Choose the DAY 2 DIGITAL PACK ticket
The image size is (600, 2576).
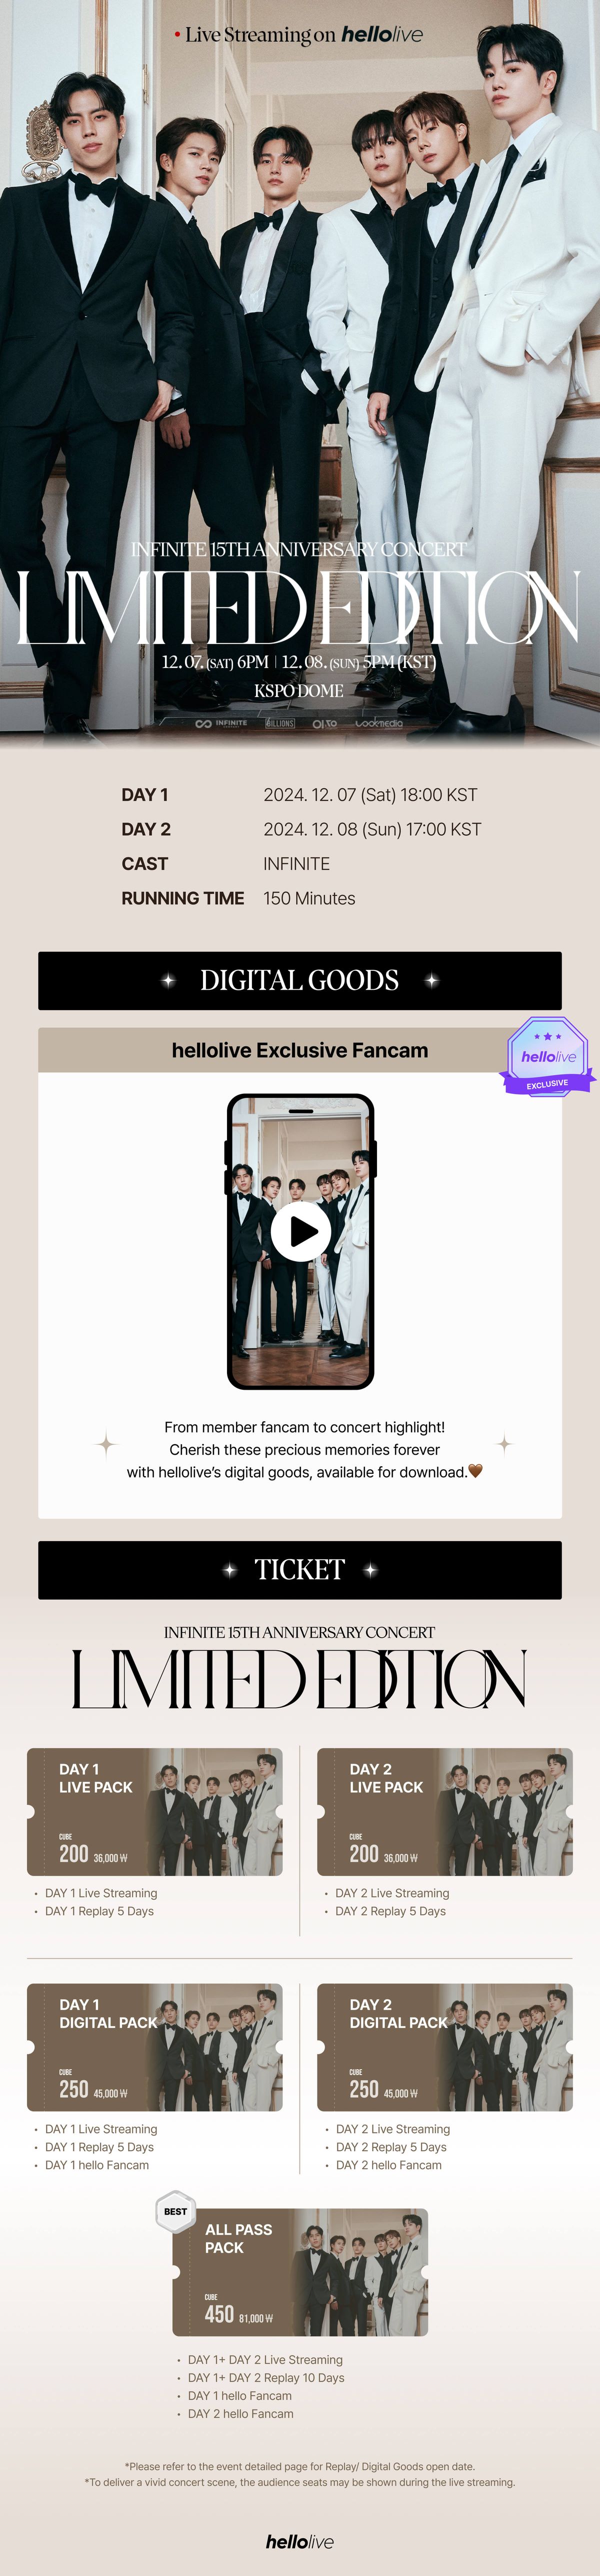[x=445, y=2048]
